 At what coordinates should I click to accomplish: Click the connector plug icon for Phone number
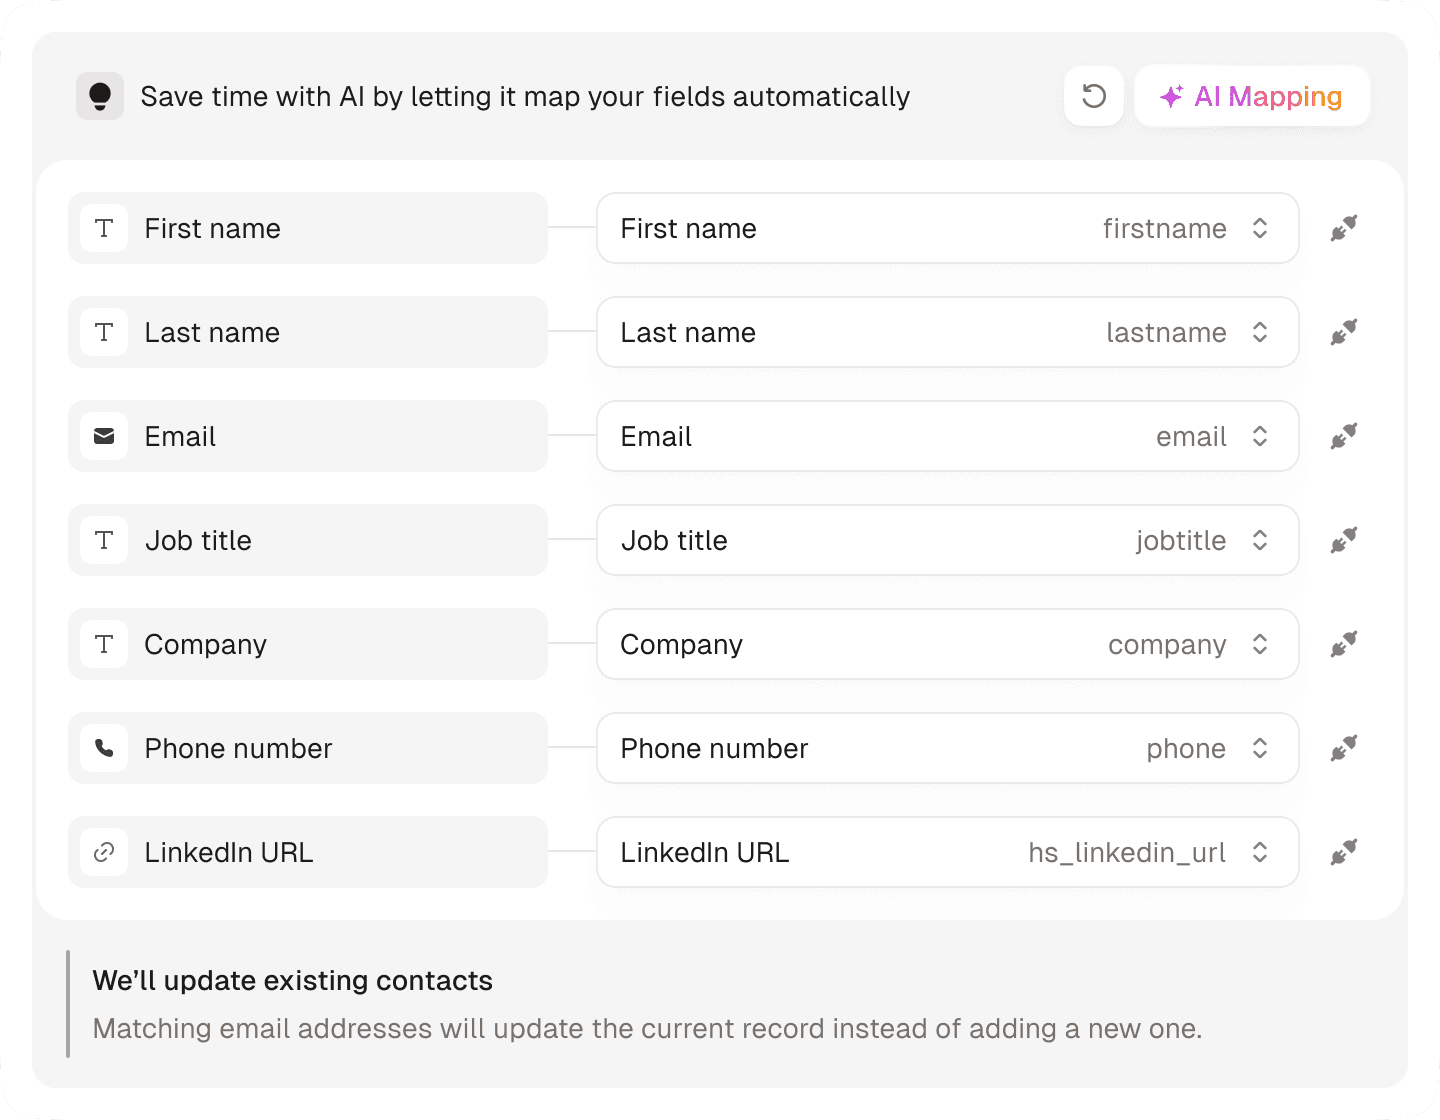click(1343, 748)
